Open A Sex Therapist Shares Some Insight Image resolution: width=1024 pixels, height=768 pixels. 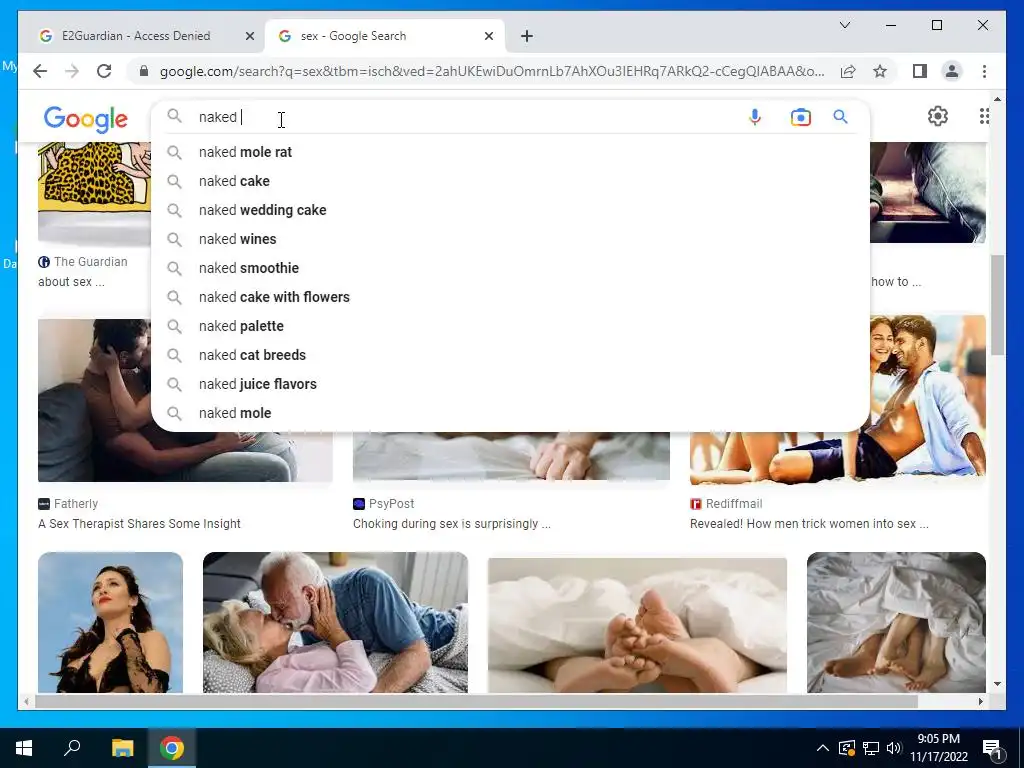(139, 524)
